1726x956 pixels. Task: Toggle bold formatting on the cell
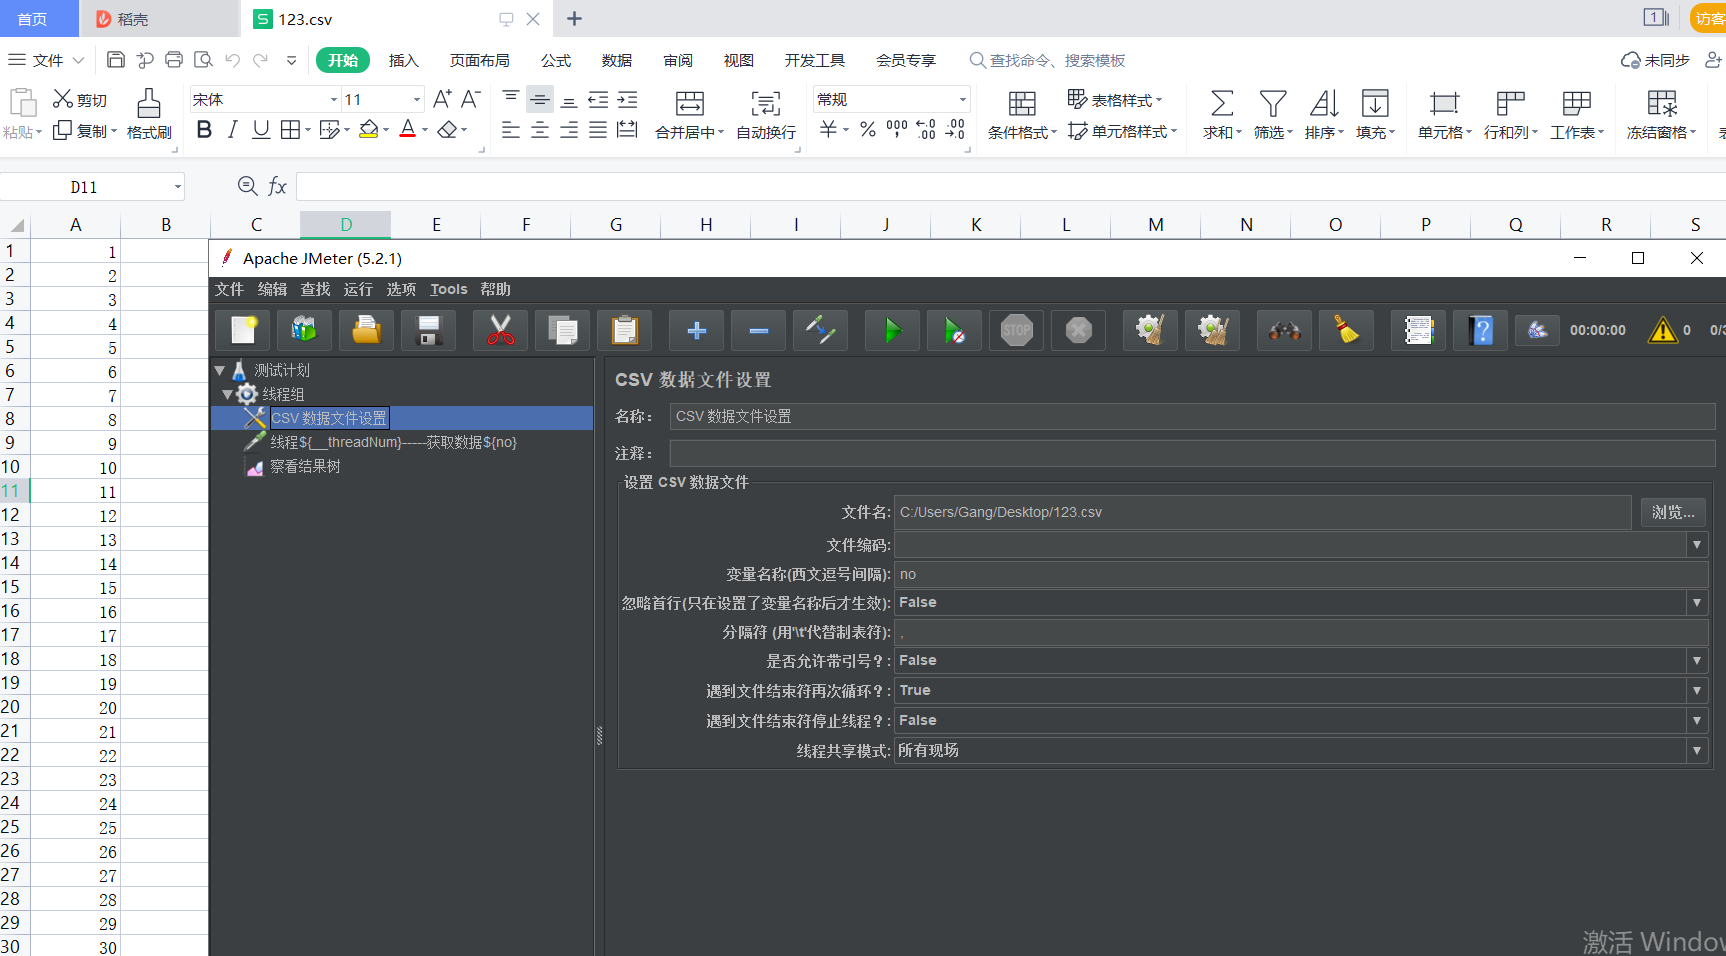pyautogui.click(x=204, y=129)
